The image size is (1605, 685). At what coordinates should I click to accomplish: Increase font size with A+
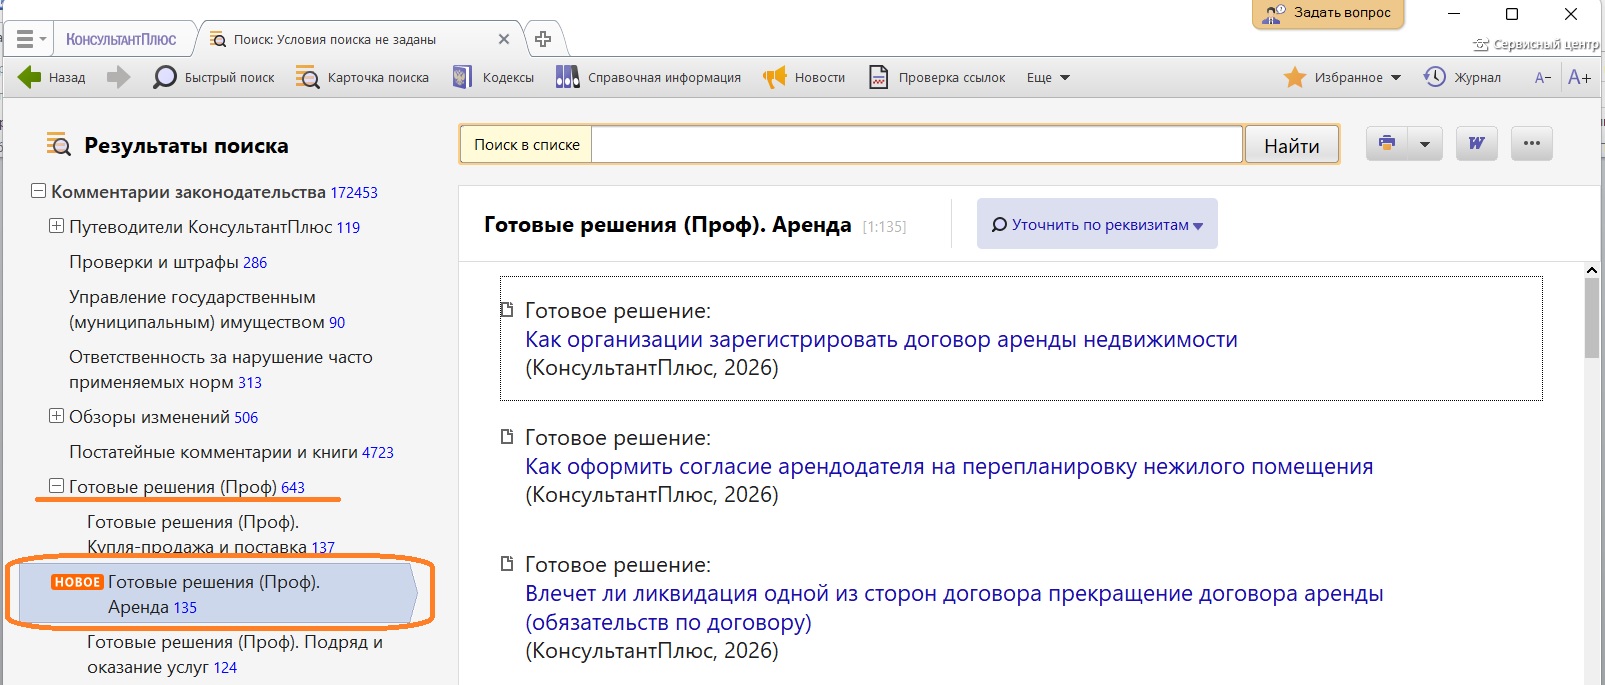tap(1579, 77)
